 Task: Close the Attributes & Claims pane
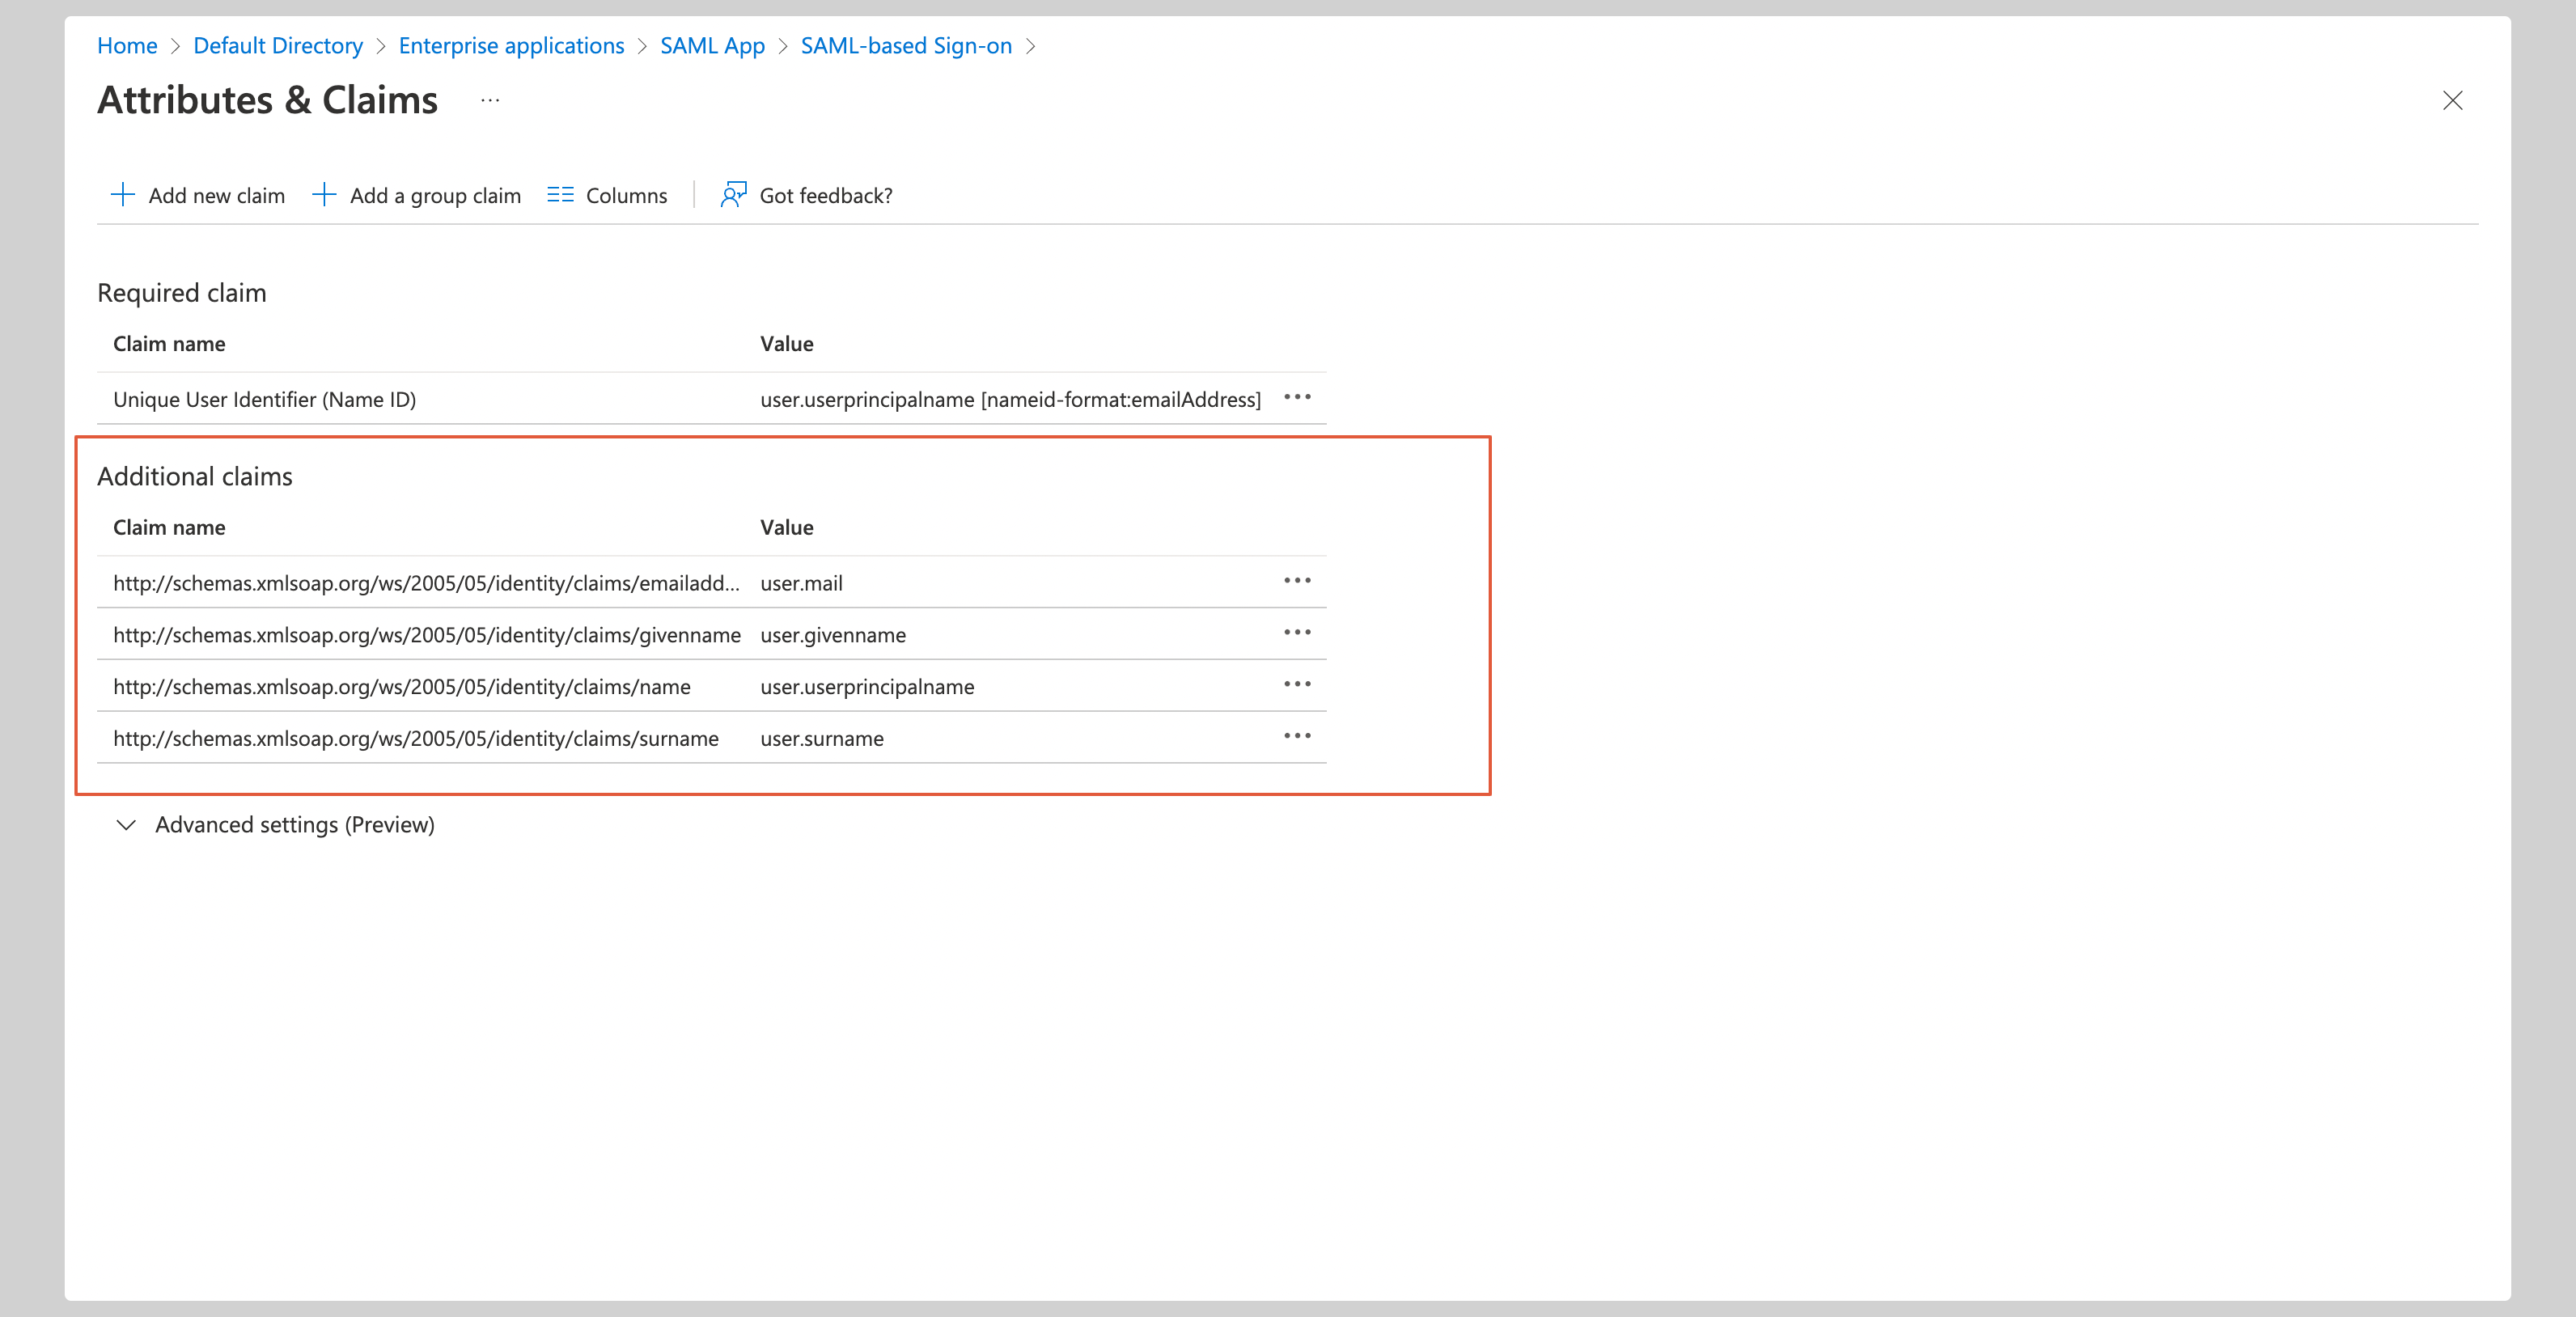(x=2453, y=100)
